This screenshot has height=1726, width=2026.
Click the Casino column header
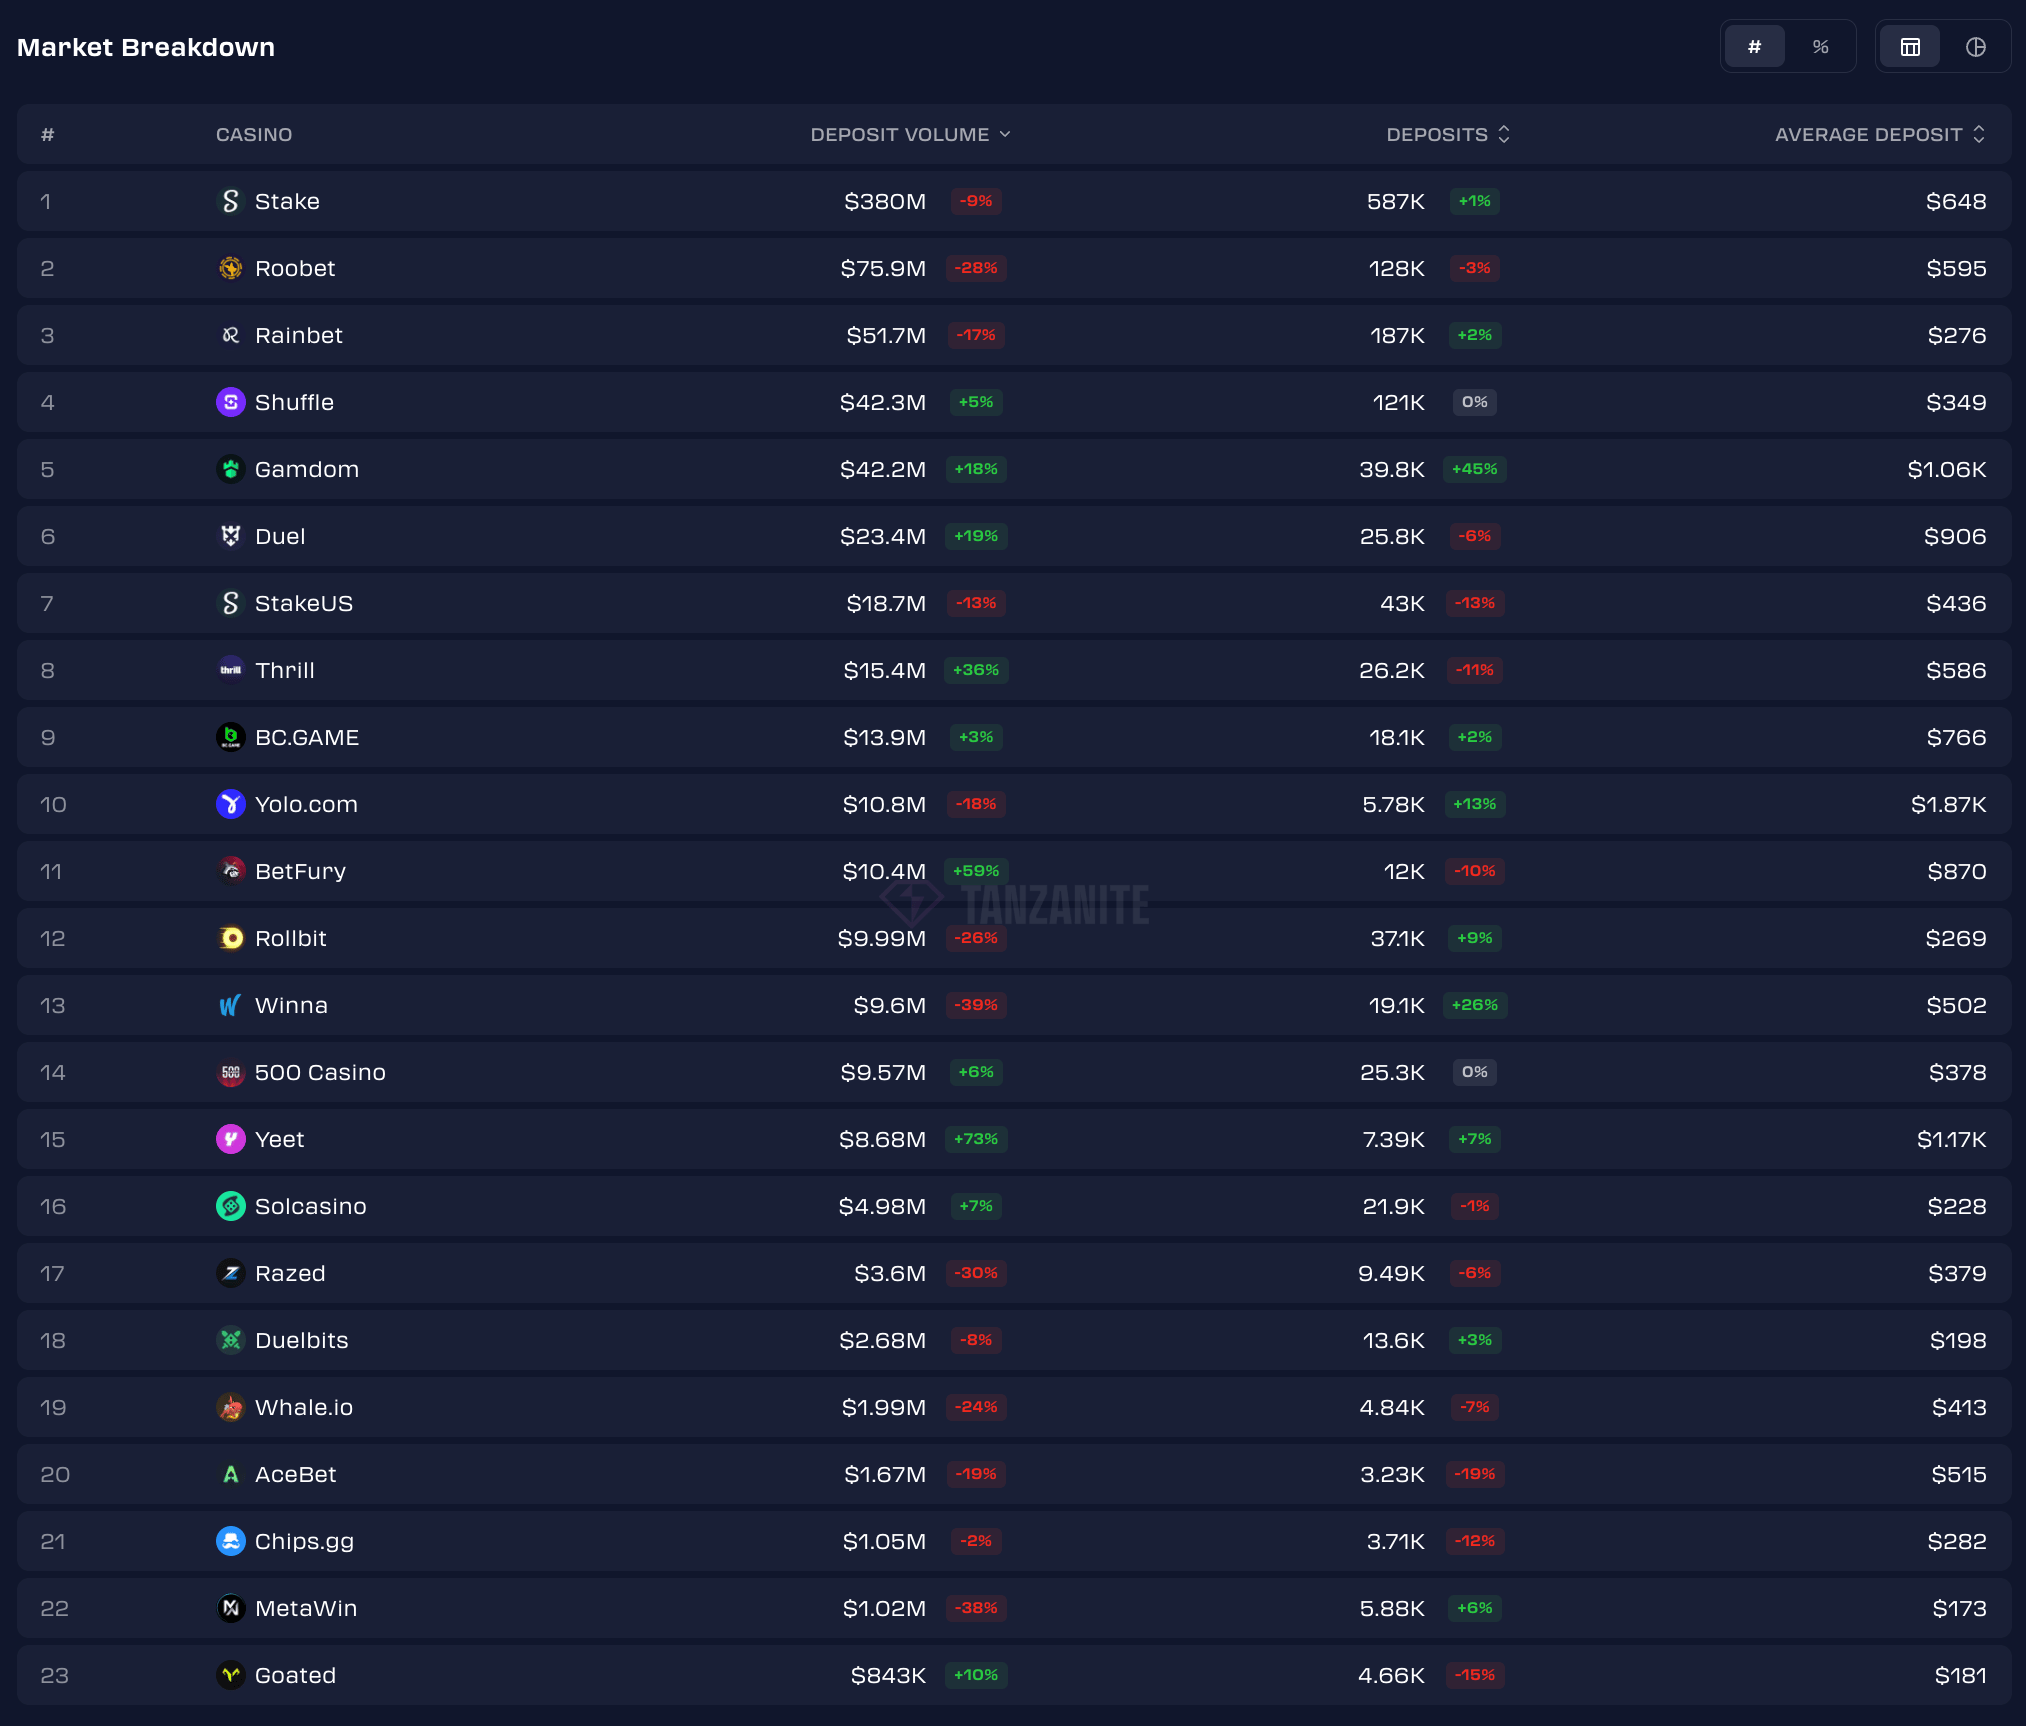(254, 134)
